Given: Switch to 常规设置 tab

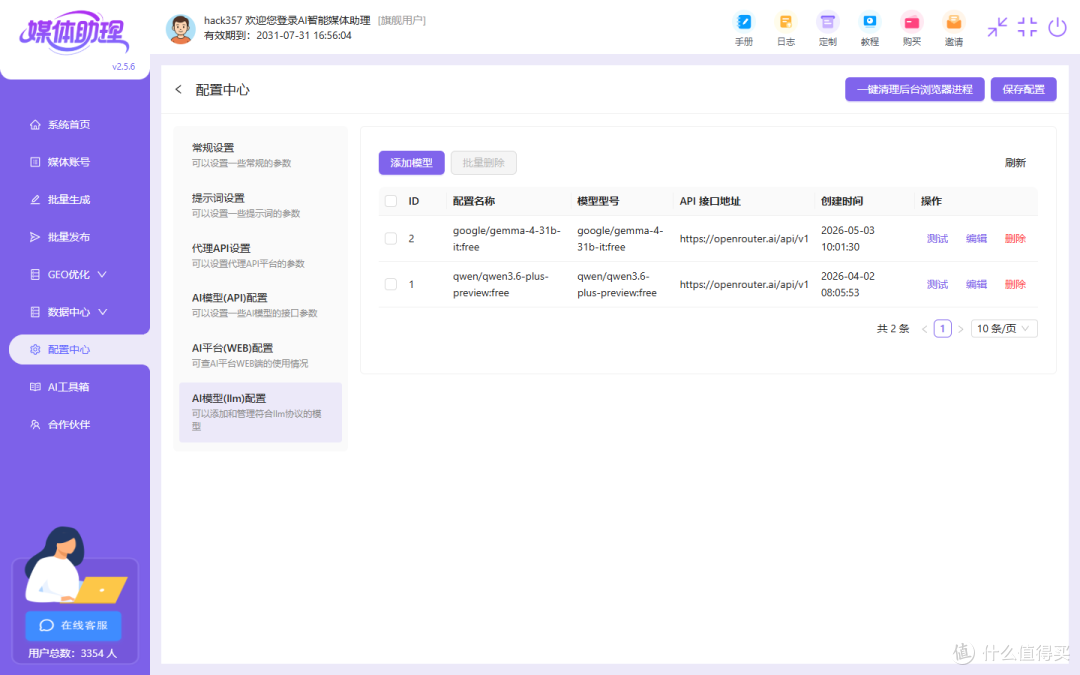Looking at the screenshot, I should (x=260, y=155).
